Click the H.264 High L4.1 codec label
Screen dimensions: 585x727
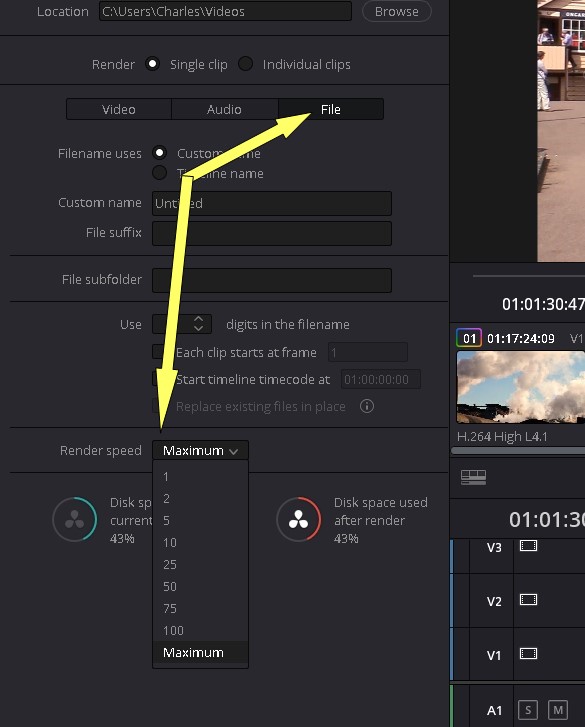[502, 437]
